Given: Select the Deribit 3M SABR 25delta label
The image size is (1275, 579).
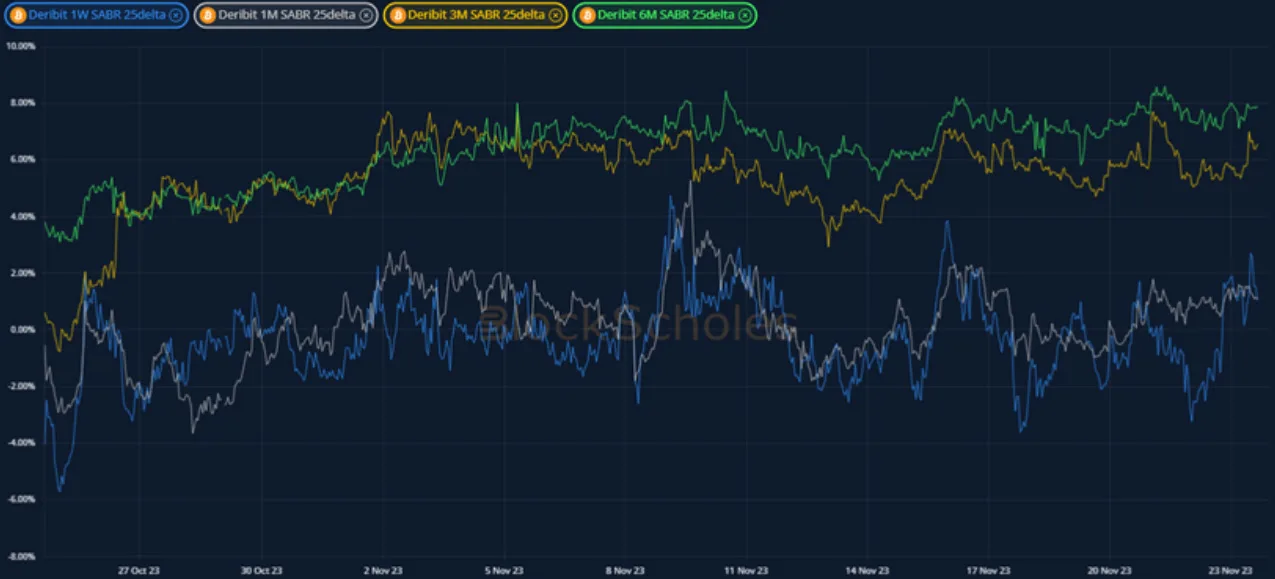Looking at the screenshot, I should pyautogui.click(x=477, y=15).
